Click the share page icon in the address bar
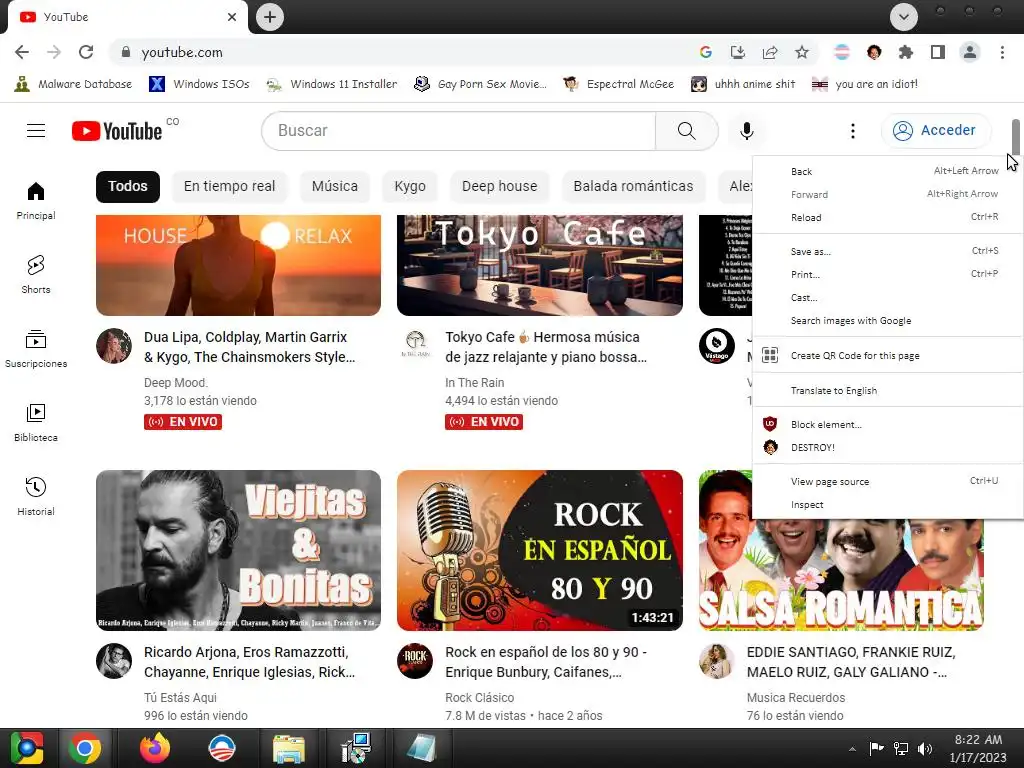This screenshot has height=768, width=1024. 770,52
